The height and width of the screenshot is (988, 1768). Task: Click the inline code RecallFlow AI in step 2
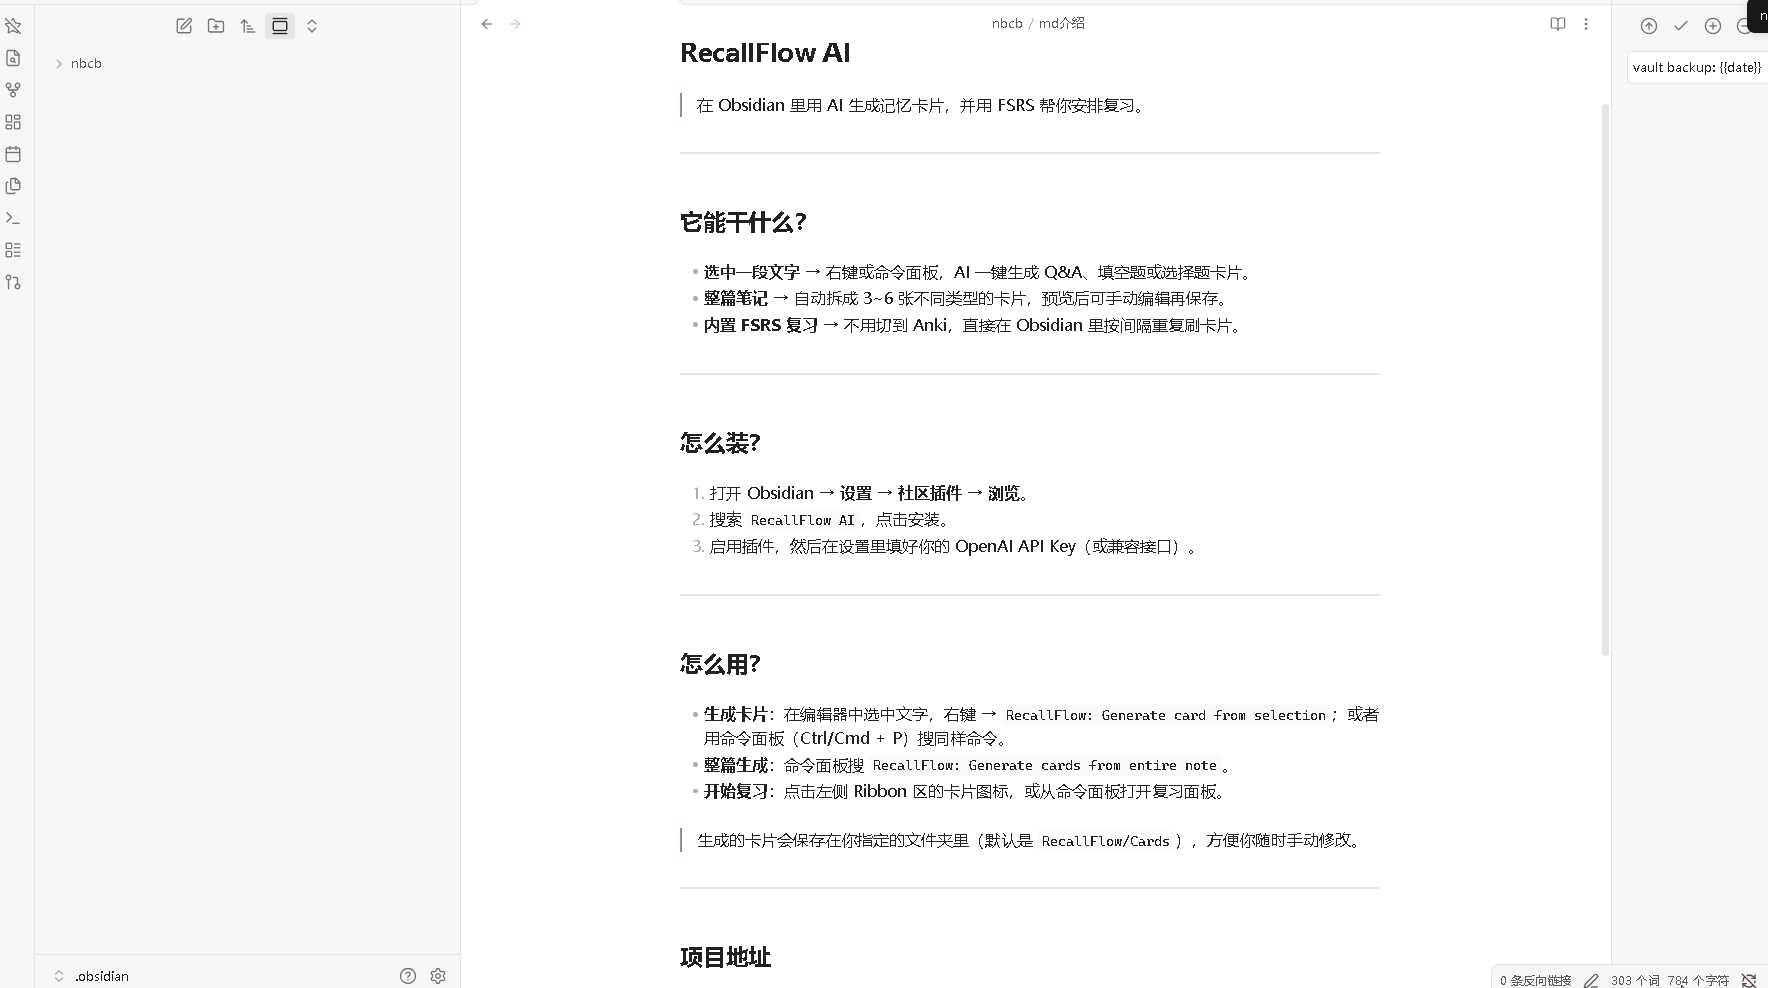(x=803, y=520)
